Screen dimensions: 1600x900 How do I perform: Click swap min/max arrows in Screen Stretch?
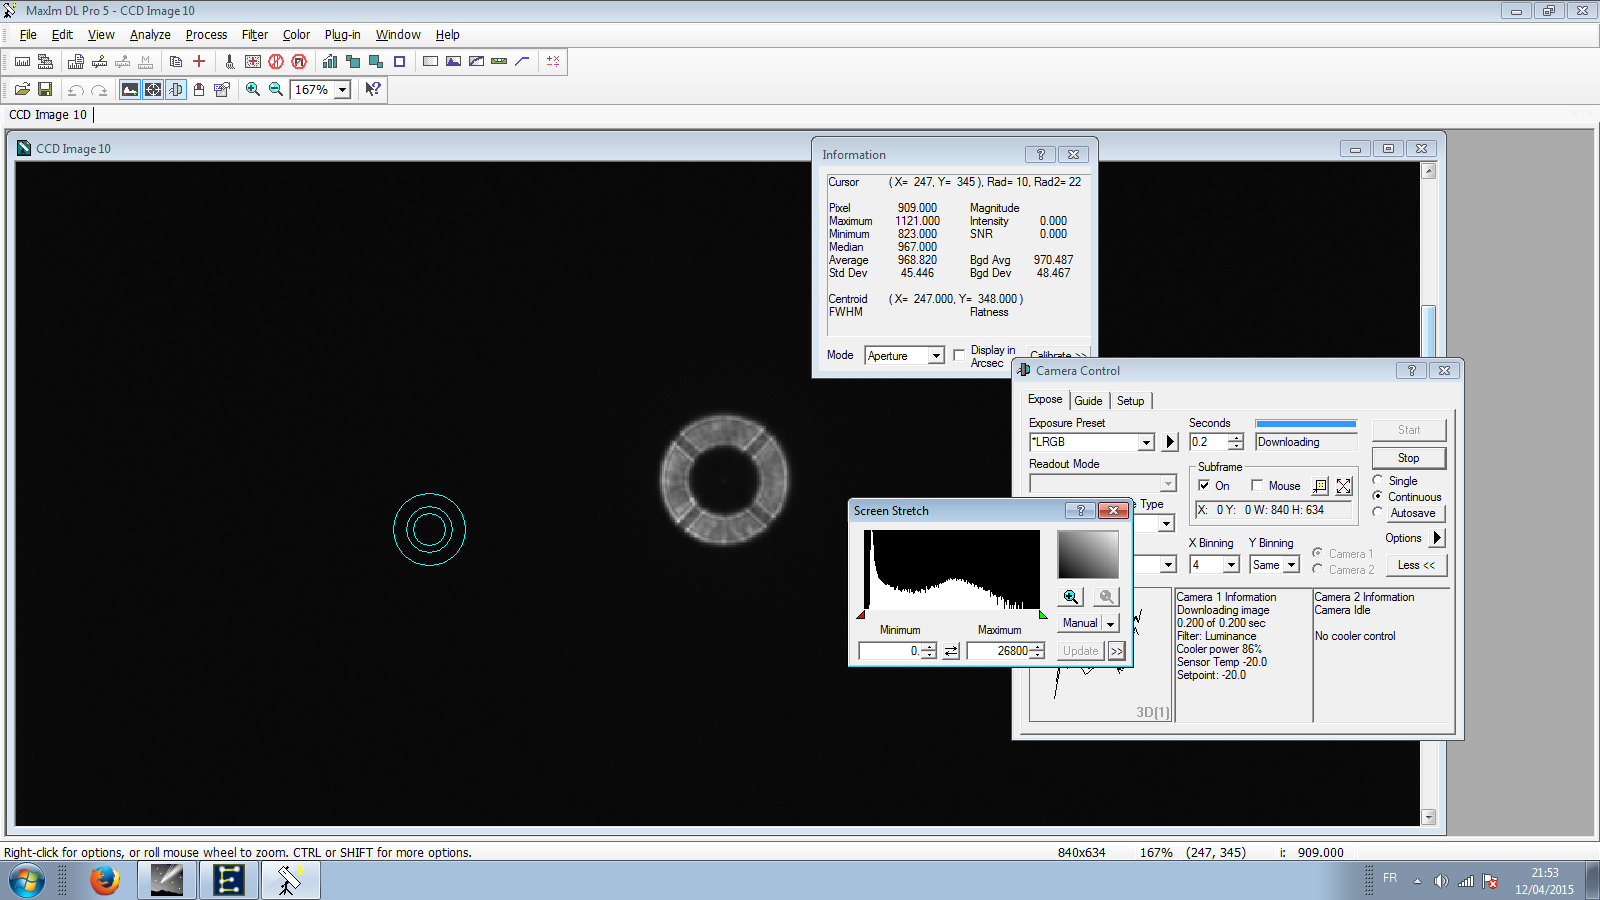[x=951, y=651]
